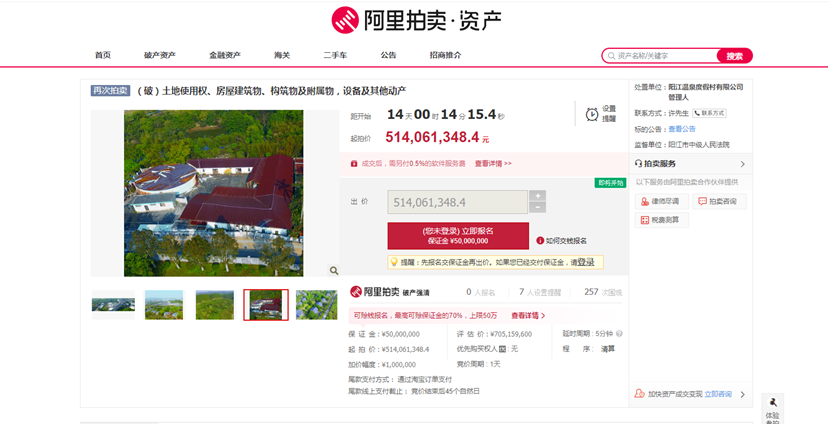The image size is (828, 424).
Task: Click the zoom magnifier on main photo
Action: (334, 270)
